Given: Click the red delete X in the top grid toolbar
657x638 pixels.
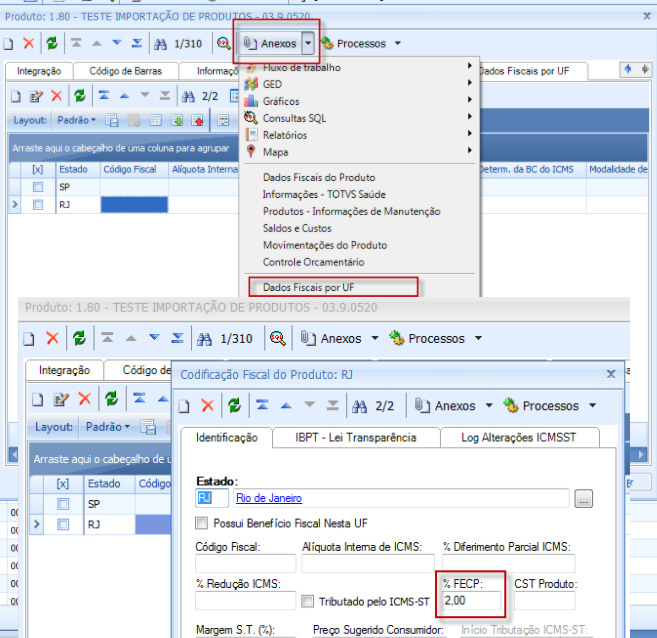Looking at the screenshot, I should click(57, 96).
